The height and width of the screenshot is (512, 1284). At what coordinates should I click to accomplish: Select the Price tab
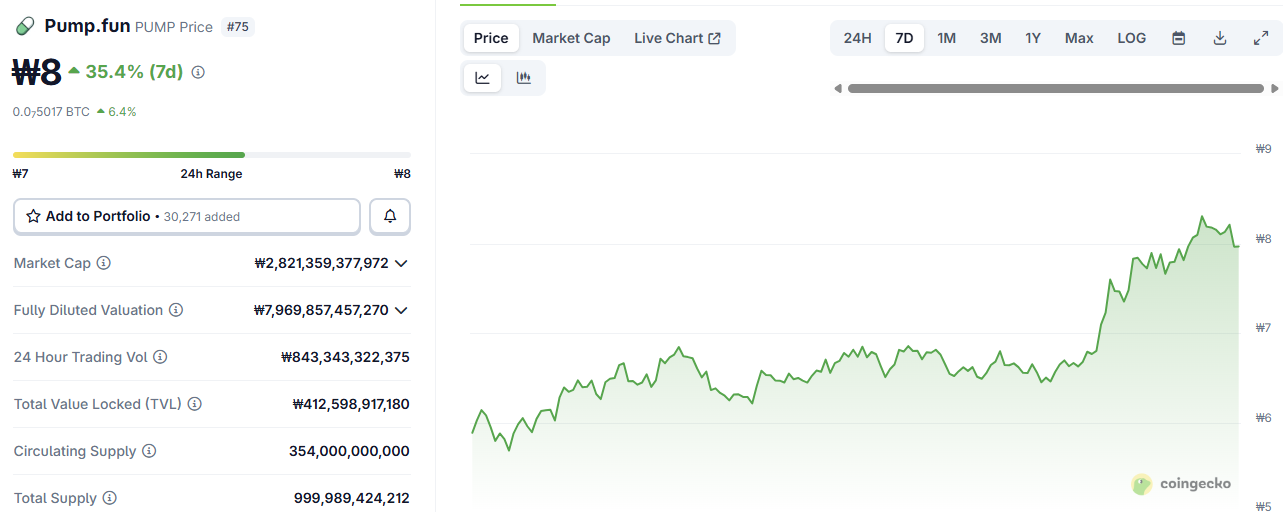(x=491, y=38)
